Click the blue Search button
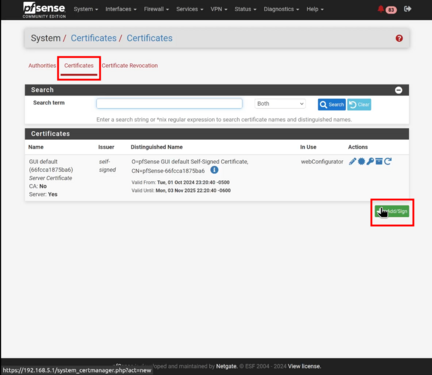This screenshot has width=432, height=375. [332, 105]
